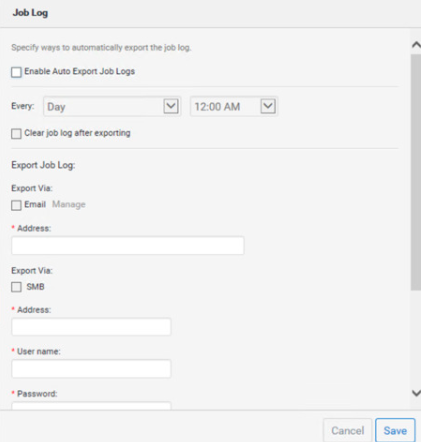
Task: Click the Password input field
Action: click(x=91, y=406)
